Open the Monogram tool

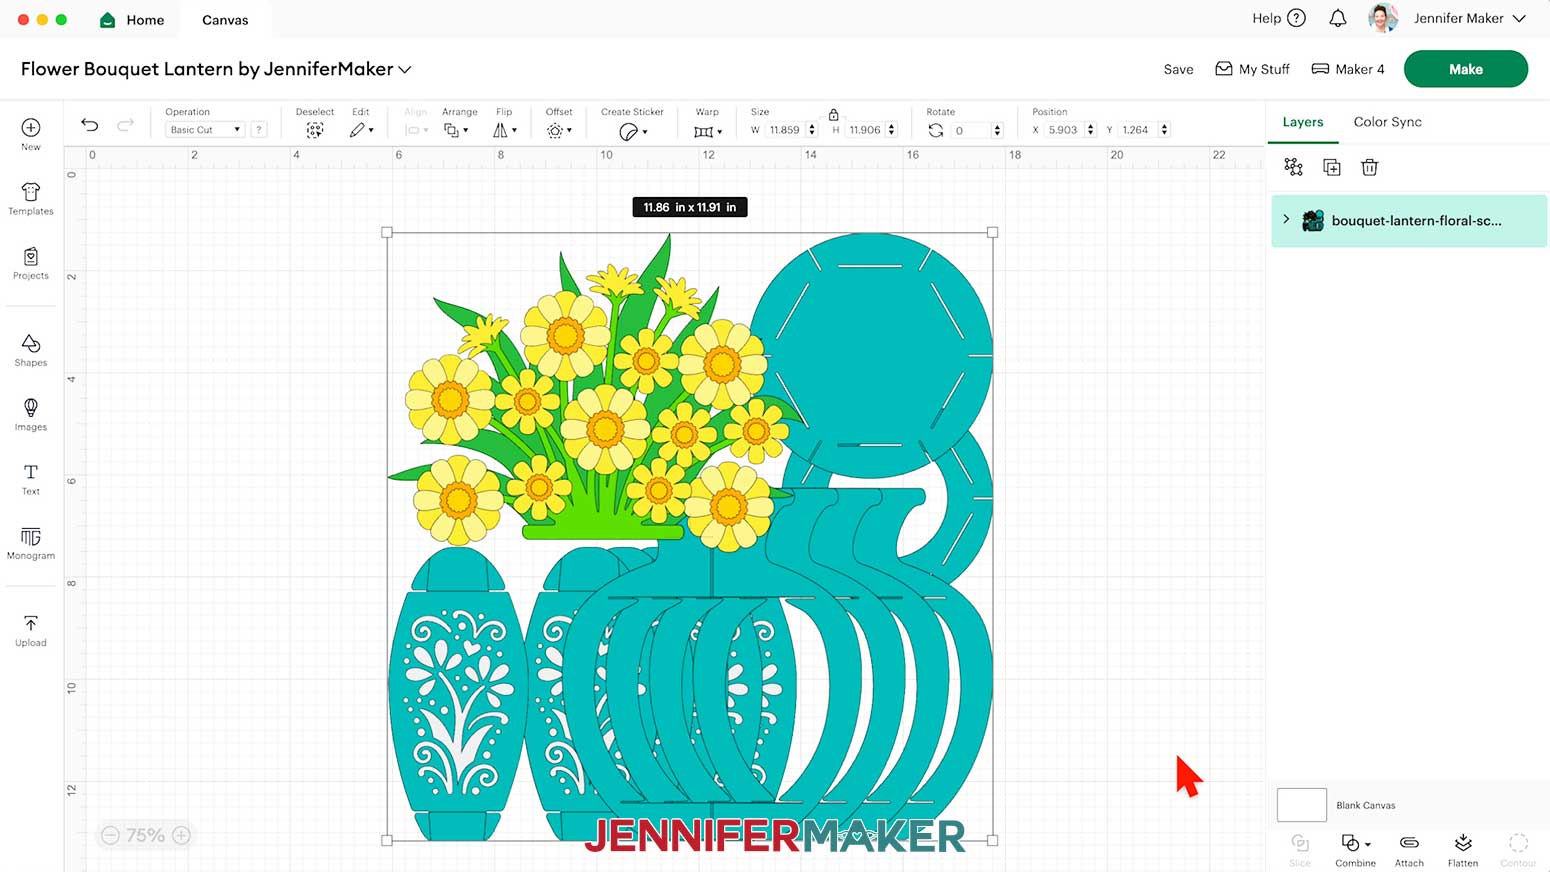(31, 543)
